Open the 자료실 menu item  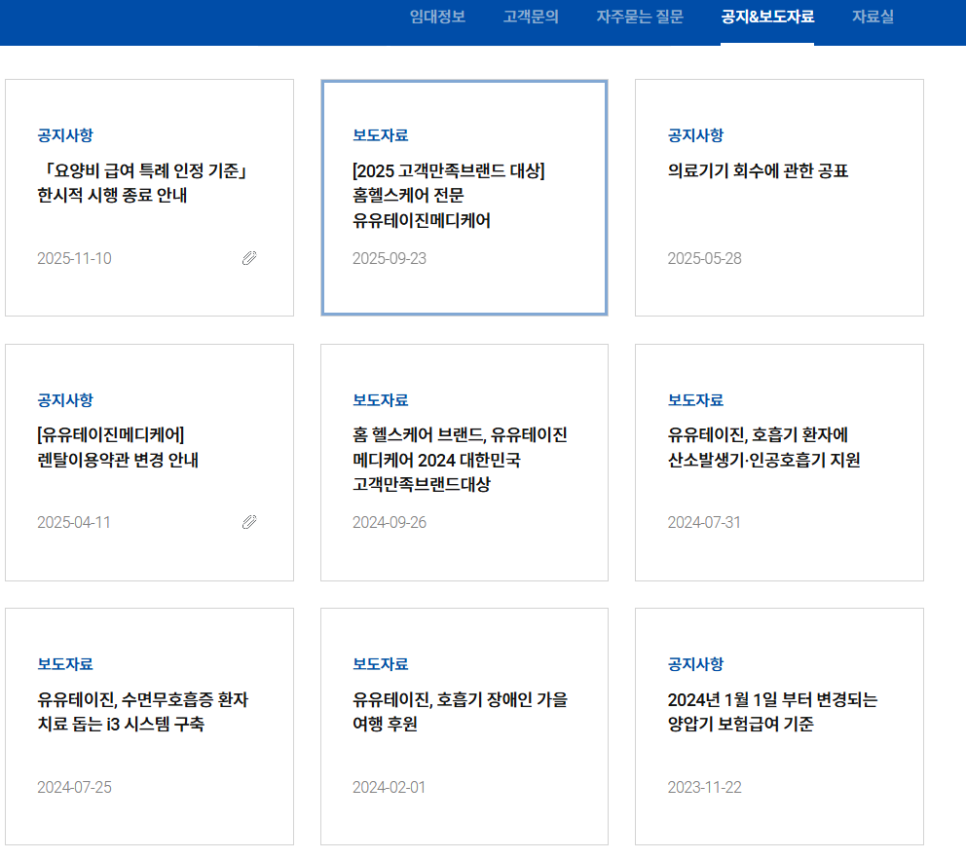[x=872, y=17]
